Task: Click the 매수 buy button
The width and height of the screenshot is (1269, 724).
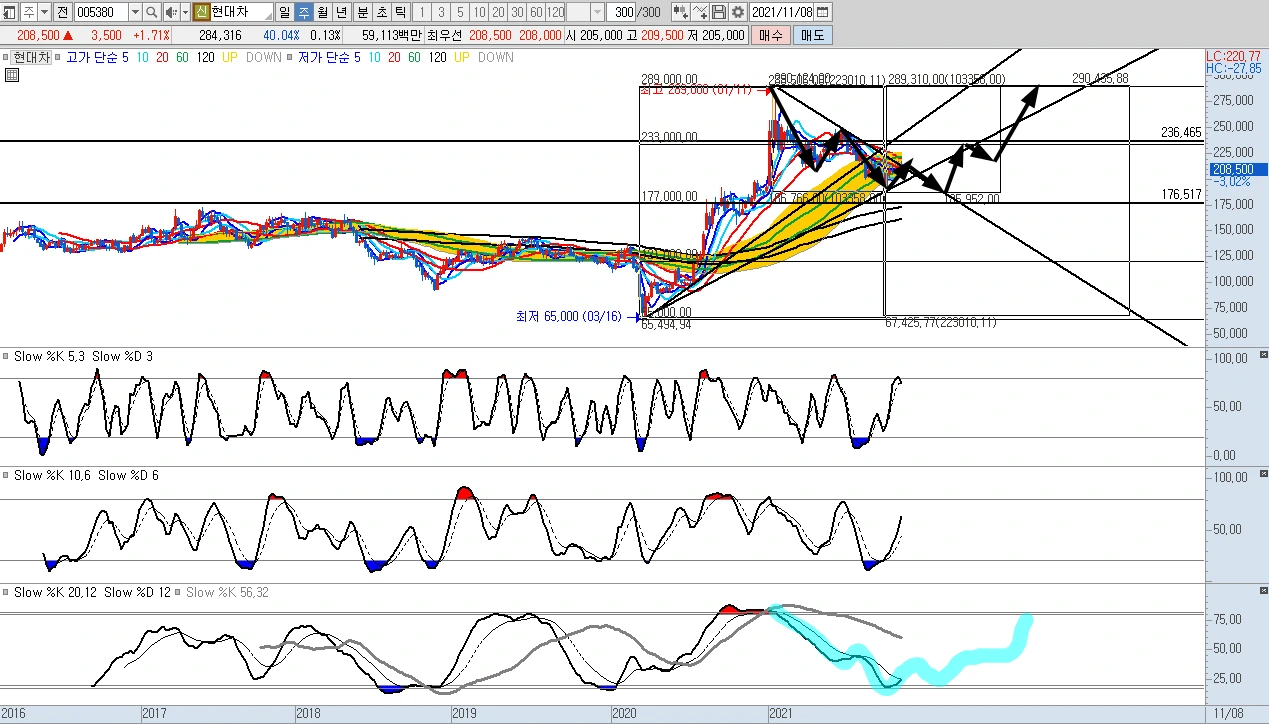Action: 771,35
